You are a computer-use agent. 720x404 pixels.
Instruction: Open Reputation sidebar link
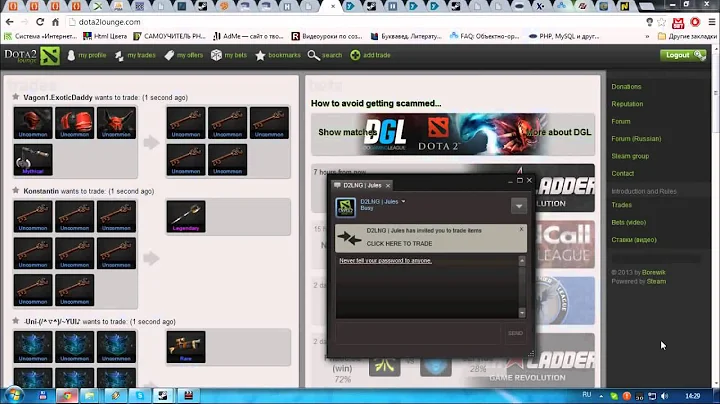(627, 104)
